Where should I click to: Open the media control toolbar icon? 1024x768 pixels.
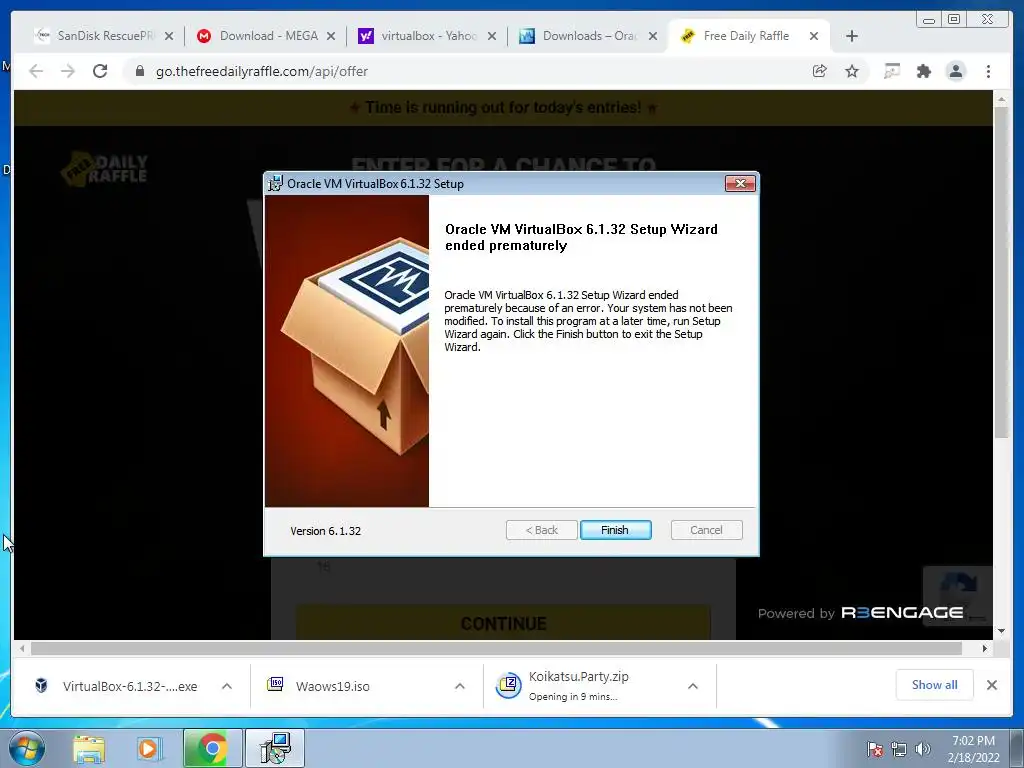891,71
